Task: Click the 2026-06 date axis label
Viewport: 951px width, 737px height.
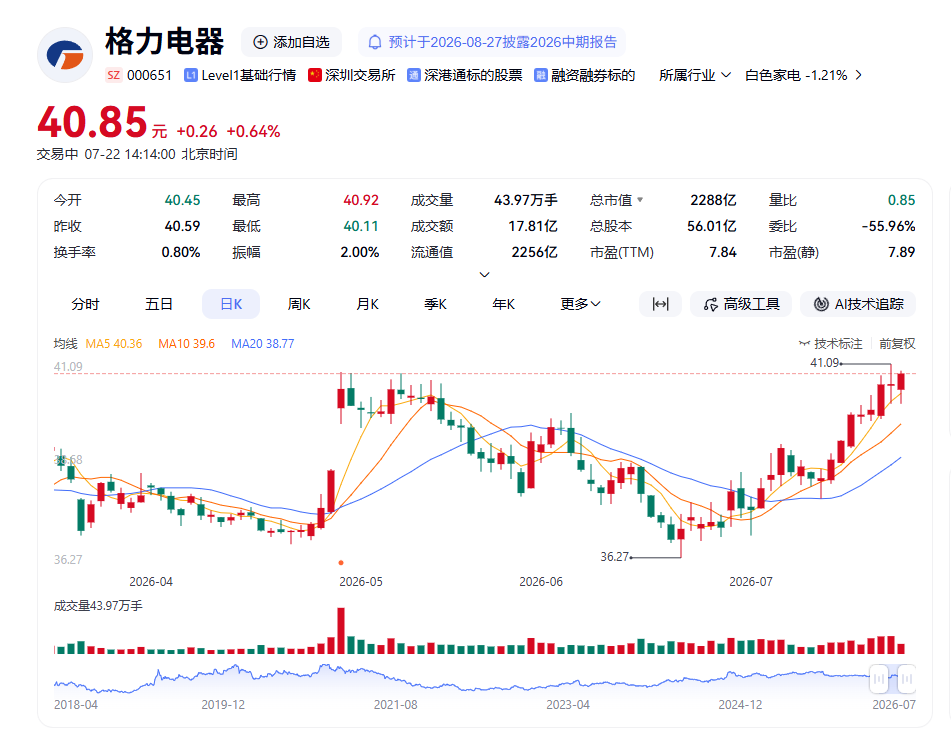Action: tap(541, 582)
